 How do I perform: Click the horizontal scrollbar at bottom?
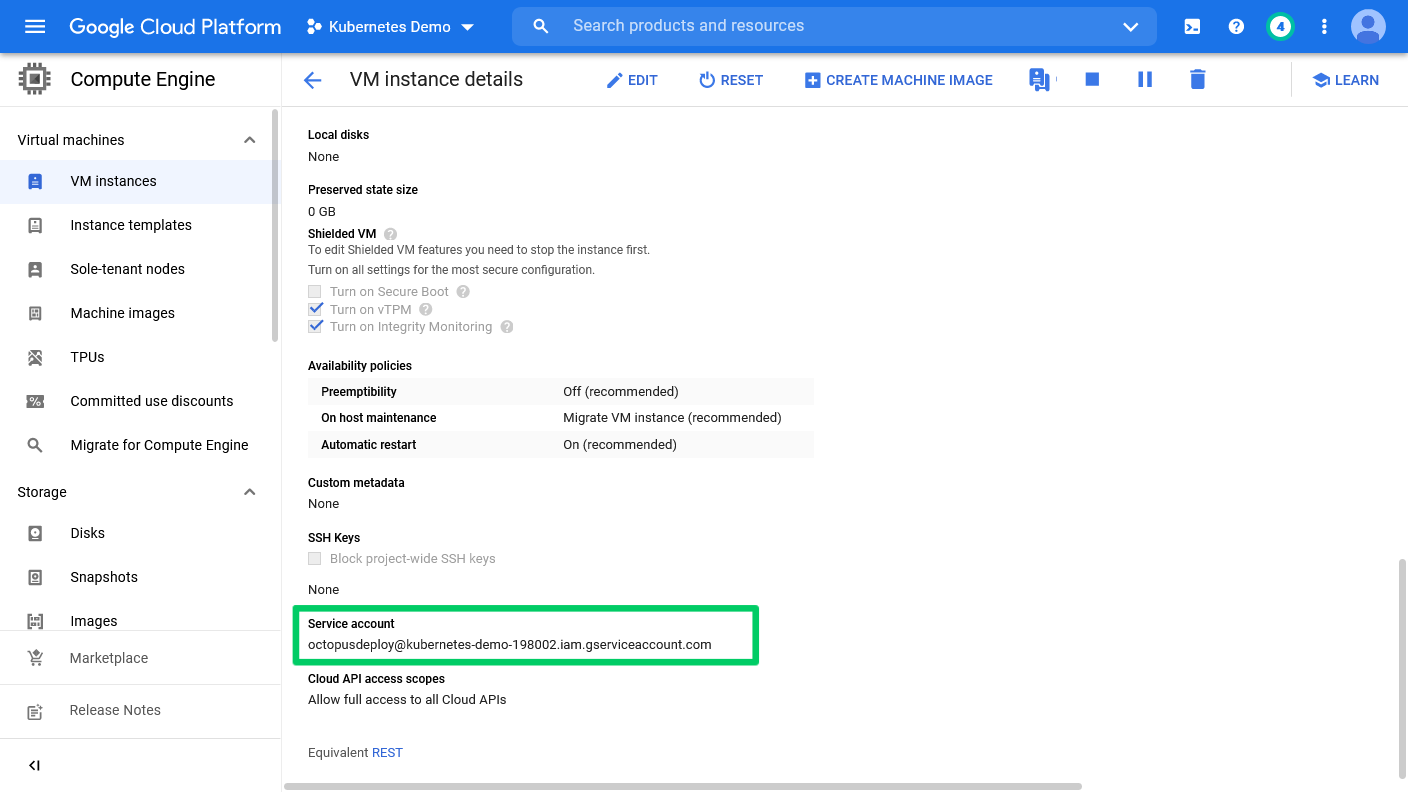pyautogui.click(x=683, y=787)
